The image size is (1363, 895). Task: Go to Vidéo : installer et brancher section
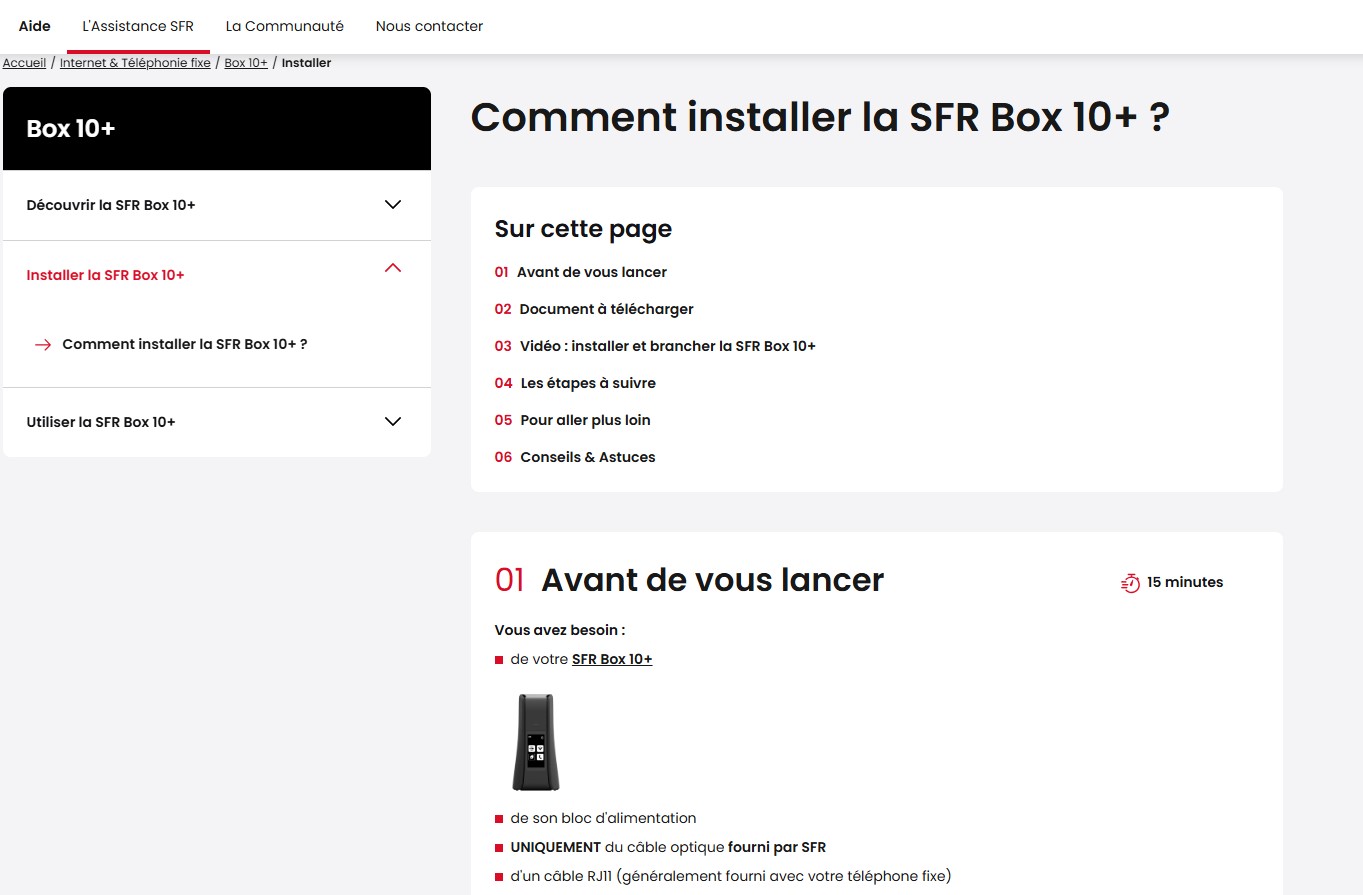[667, 345]
